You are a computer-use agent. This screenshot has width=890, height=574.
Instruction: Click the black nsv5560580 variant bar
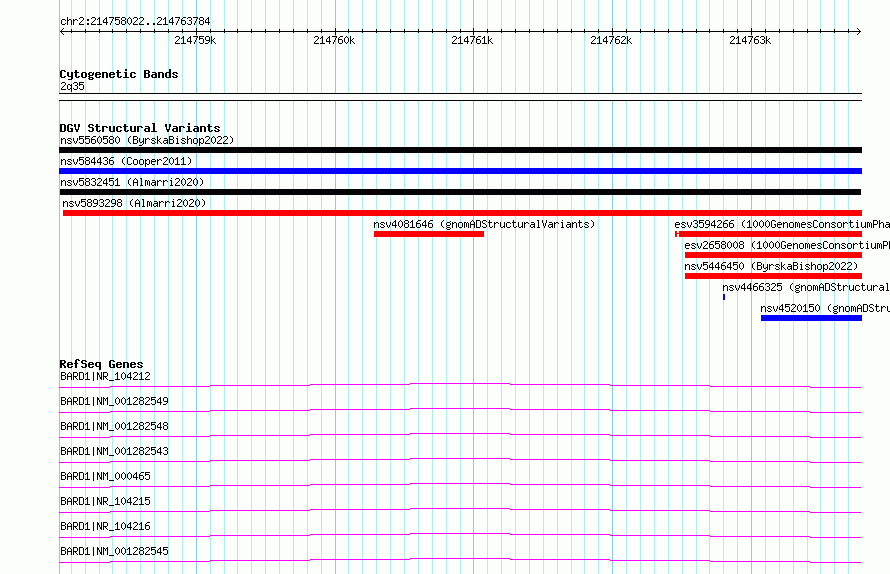pyautogui.click(x=460, y=150)
